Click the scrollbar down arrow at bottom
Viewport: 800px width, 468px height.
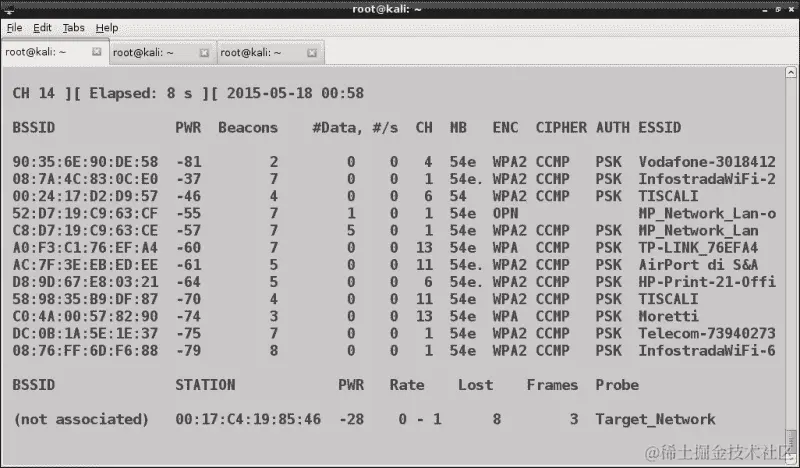pyautogui.click(x=791, y=459)
